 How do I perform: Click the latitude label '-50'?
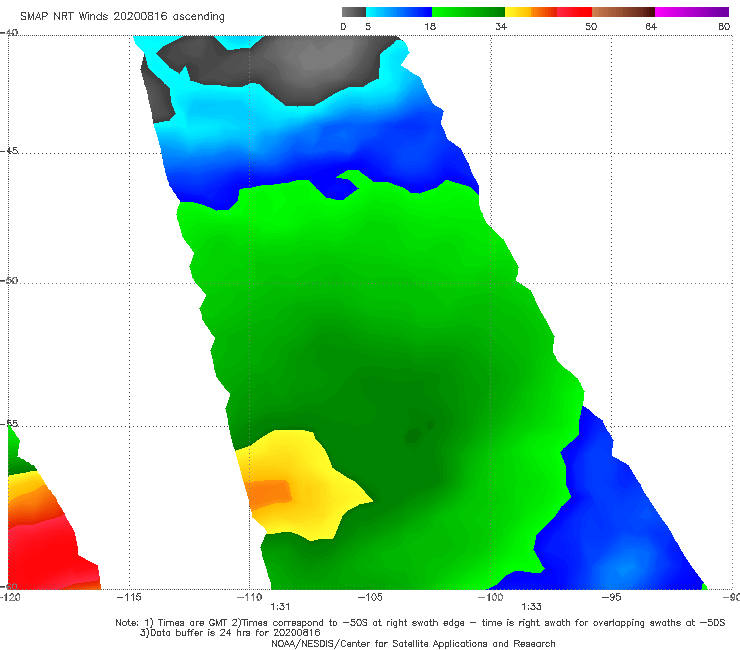[x=9, y=280]
